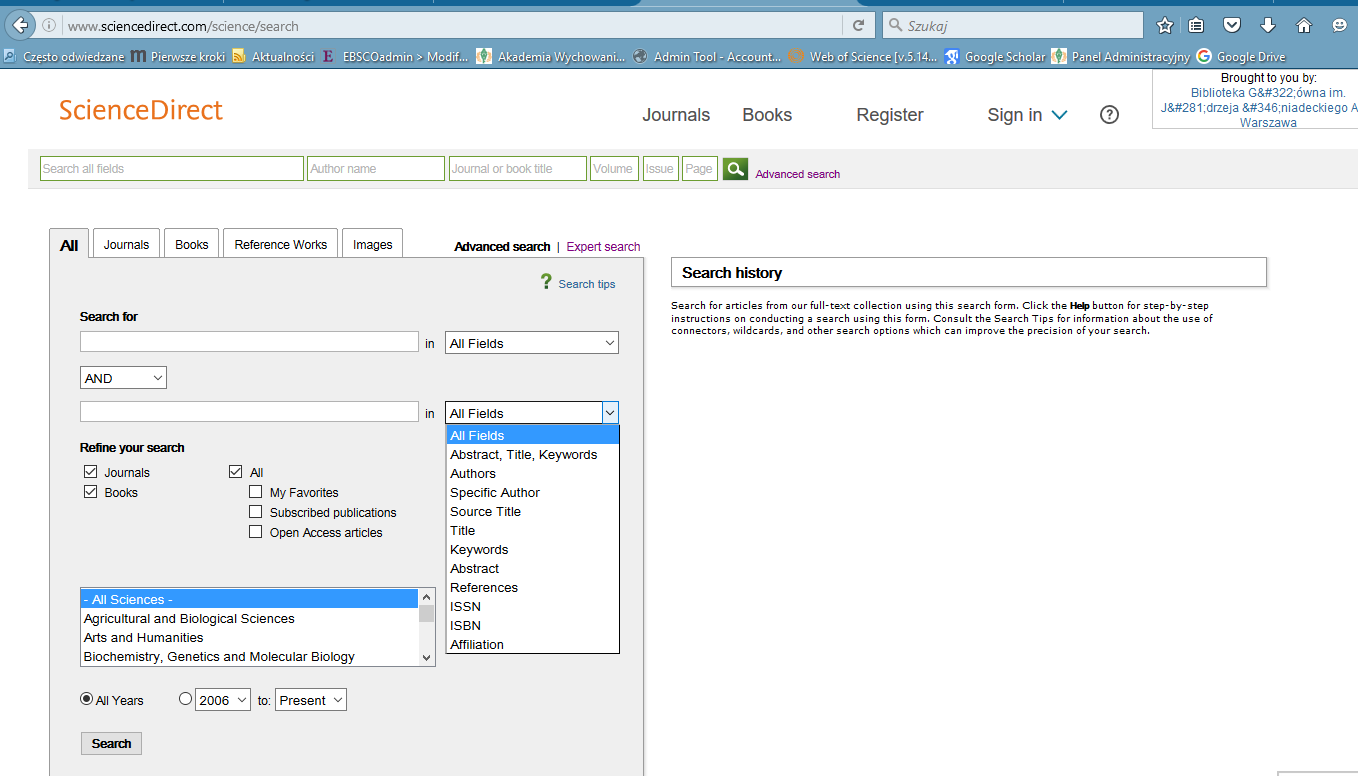1358x776 pixels.
Task: Click the Advanced search link near quick search
Action: coord(797,174)
